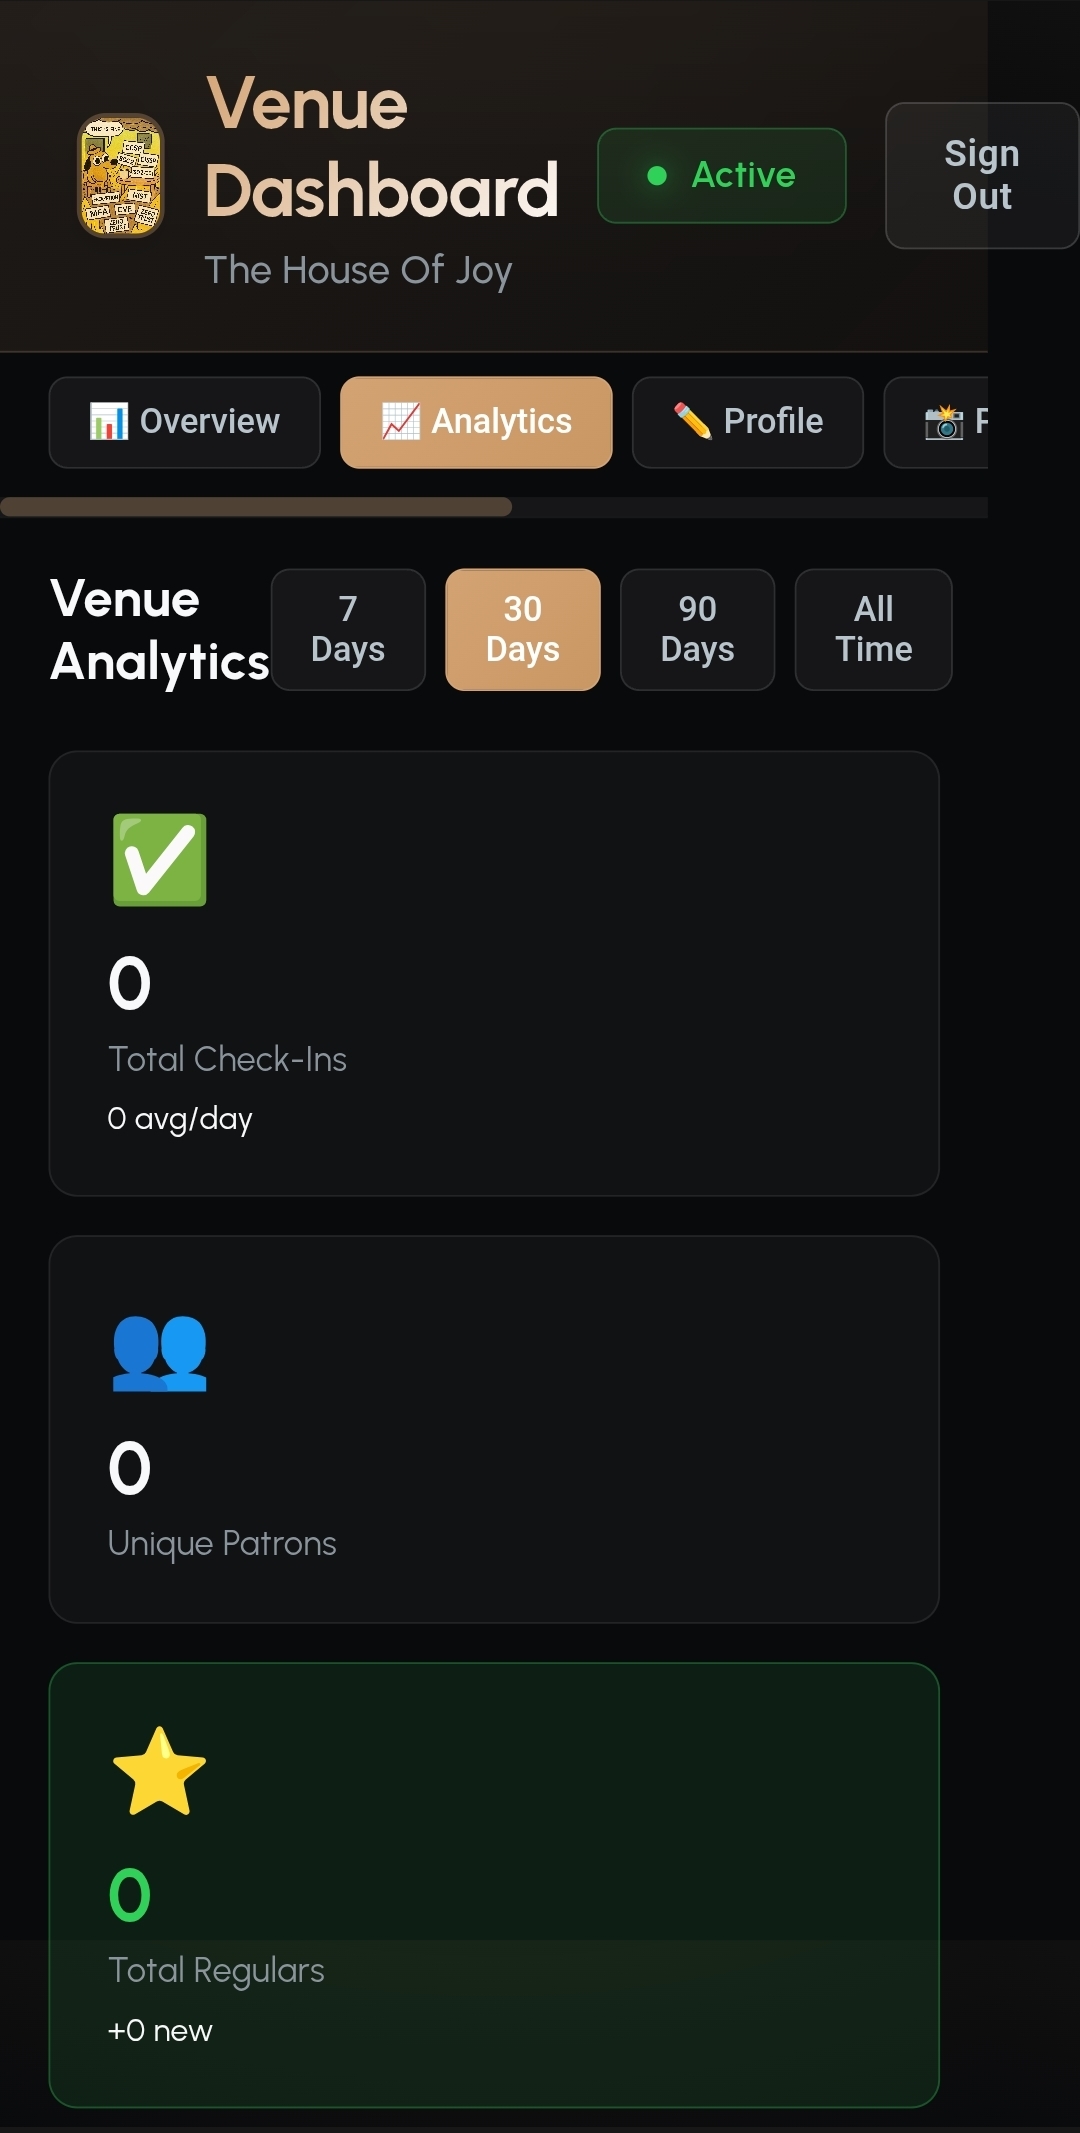Open the House Of Joy venue logo
This screenshot has height=2133, width=1080.
pos(120,175)
